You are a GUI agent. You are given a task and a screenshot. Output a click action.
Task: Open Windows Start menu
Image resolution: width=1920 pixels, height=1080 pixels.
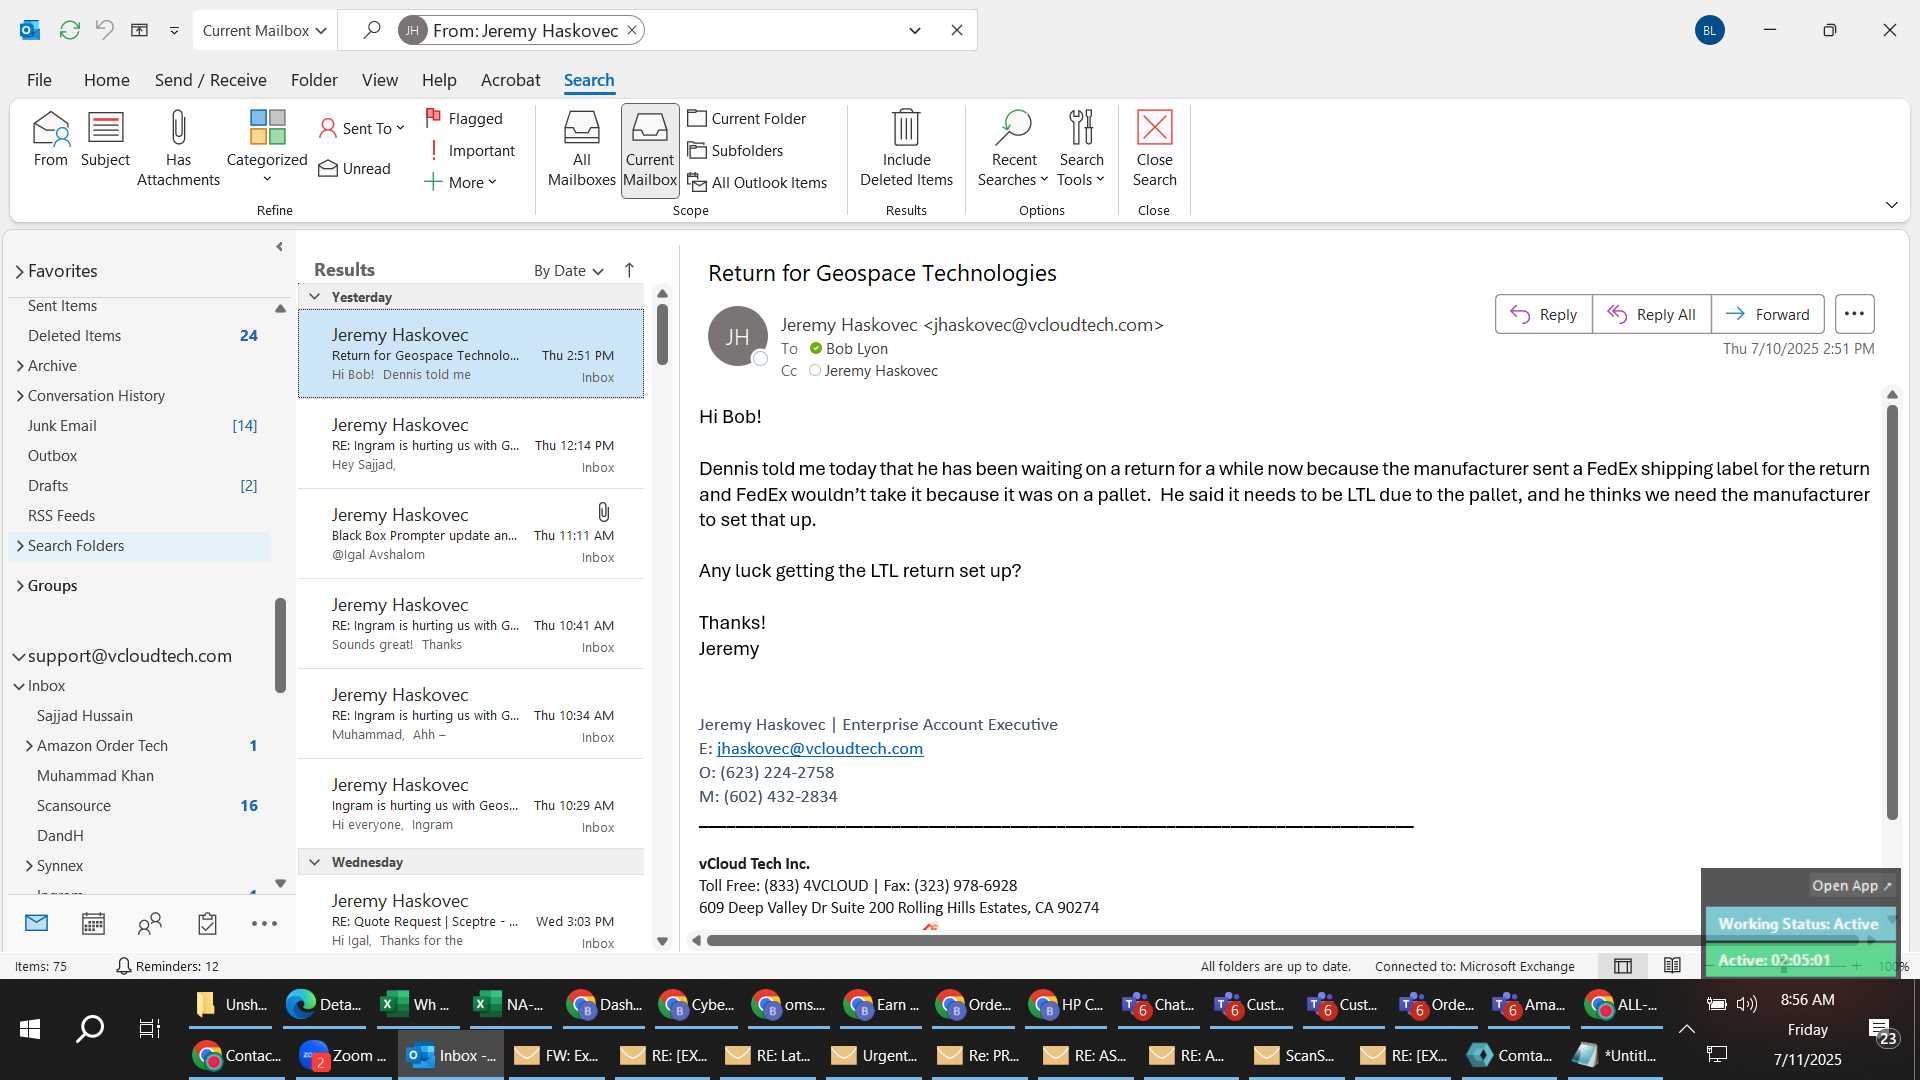30,1028
